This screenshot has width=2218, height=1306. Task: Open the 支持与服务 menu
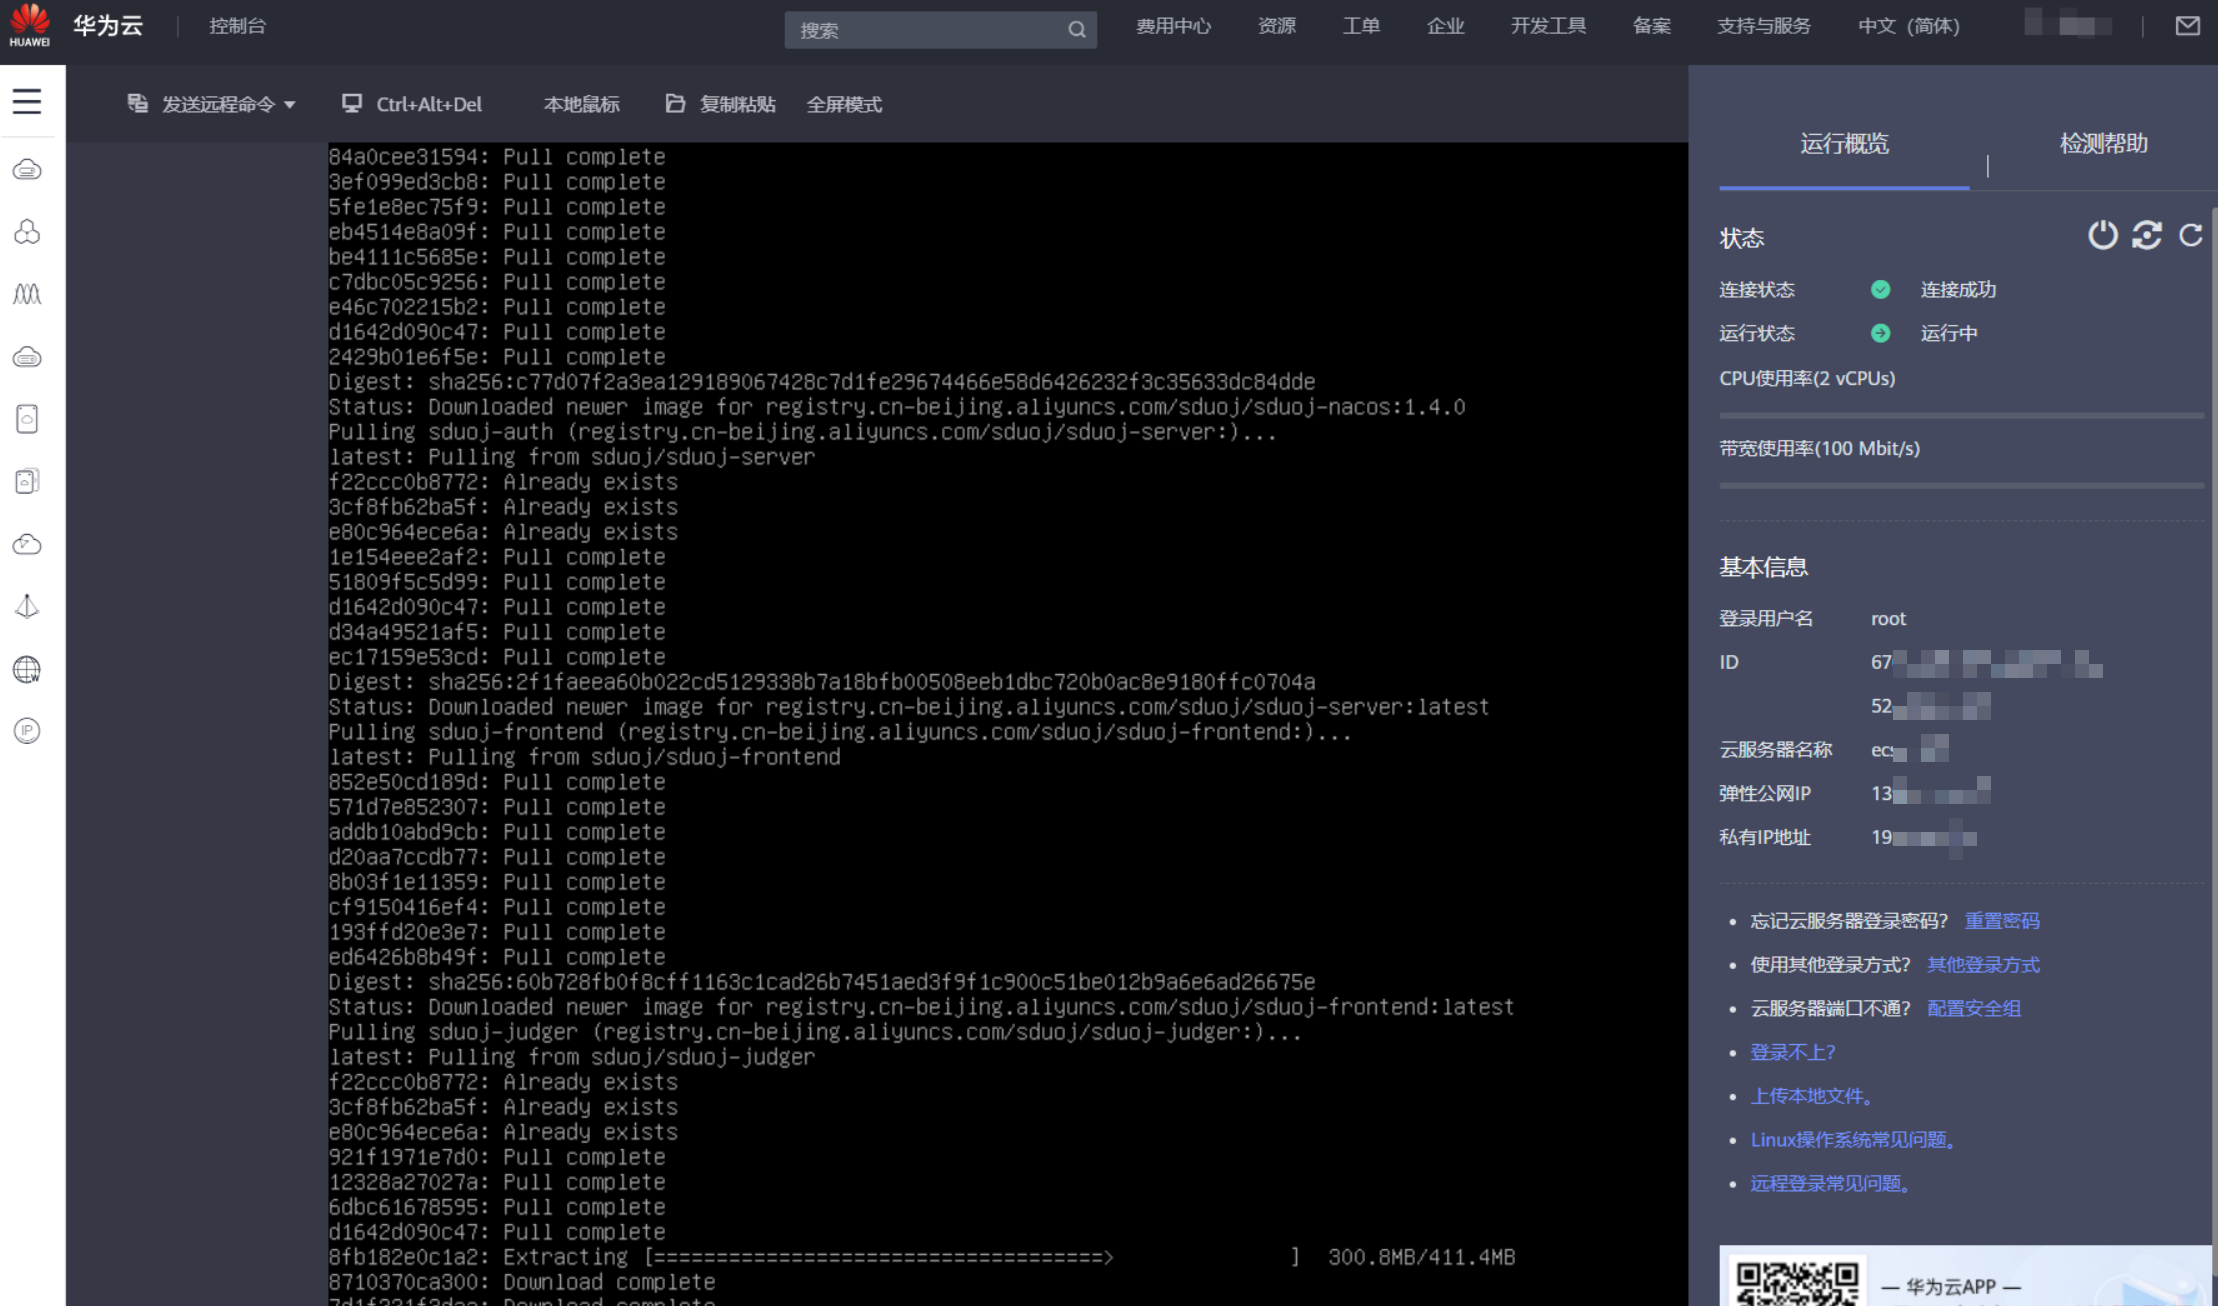(1763, 26)
